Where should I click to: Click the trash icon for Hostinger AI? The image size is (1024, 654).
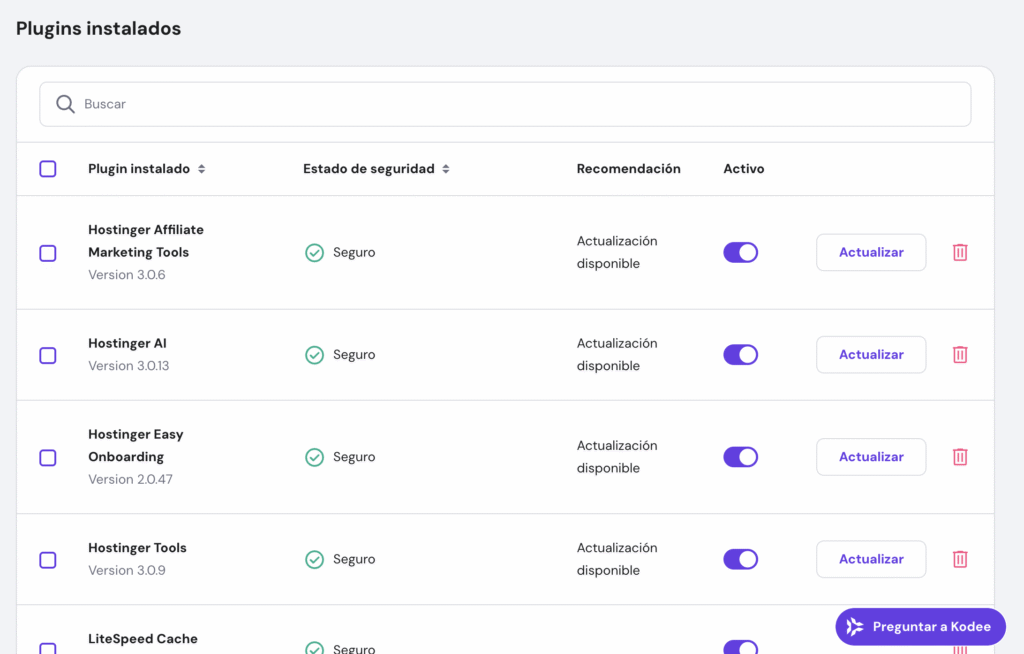(x=959, y=354)
